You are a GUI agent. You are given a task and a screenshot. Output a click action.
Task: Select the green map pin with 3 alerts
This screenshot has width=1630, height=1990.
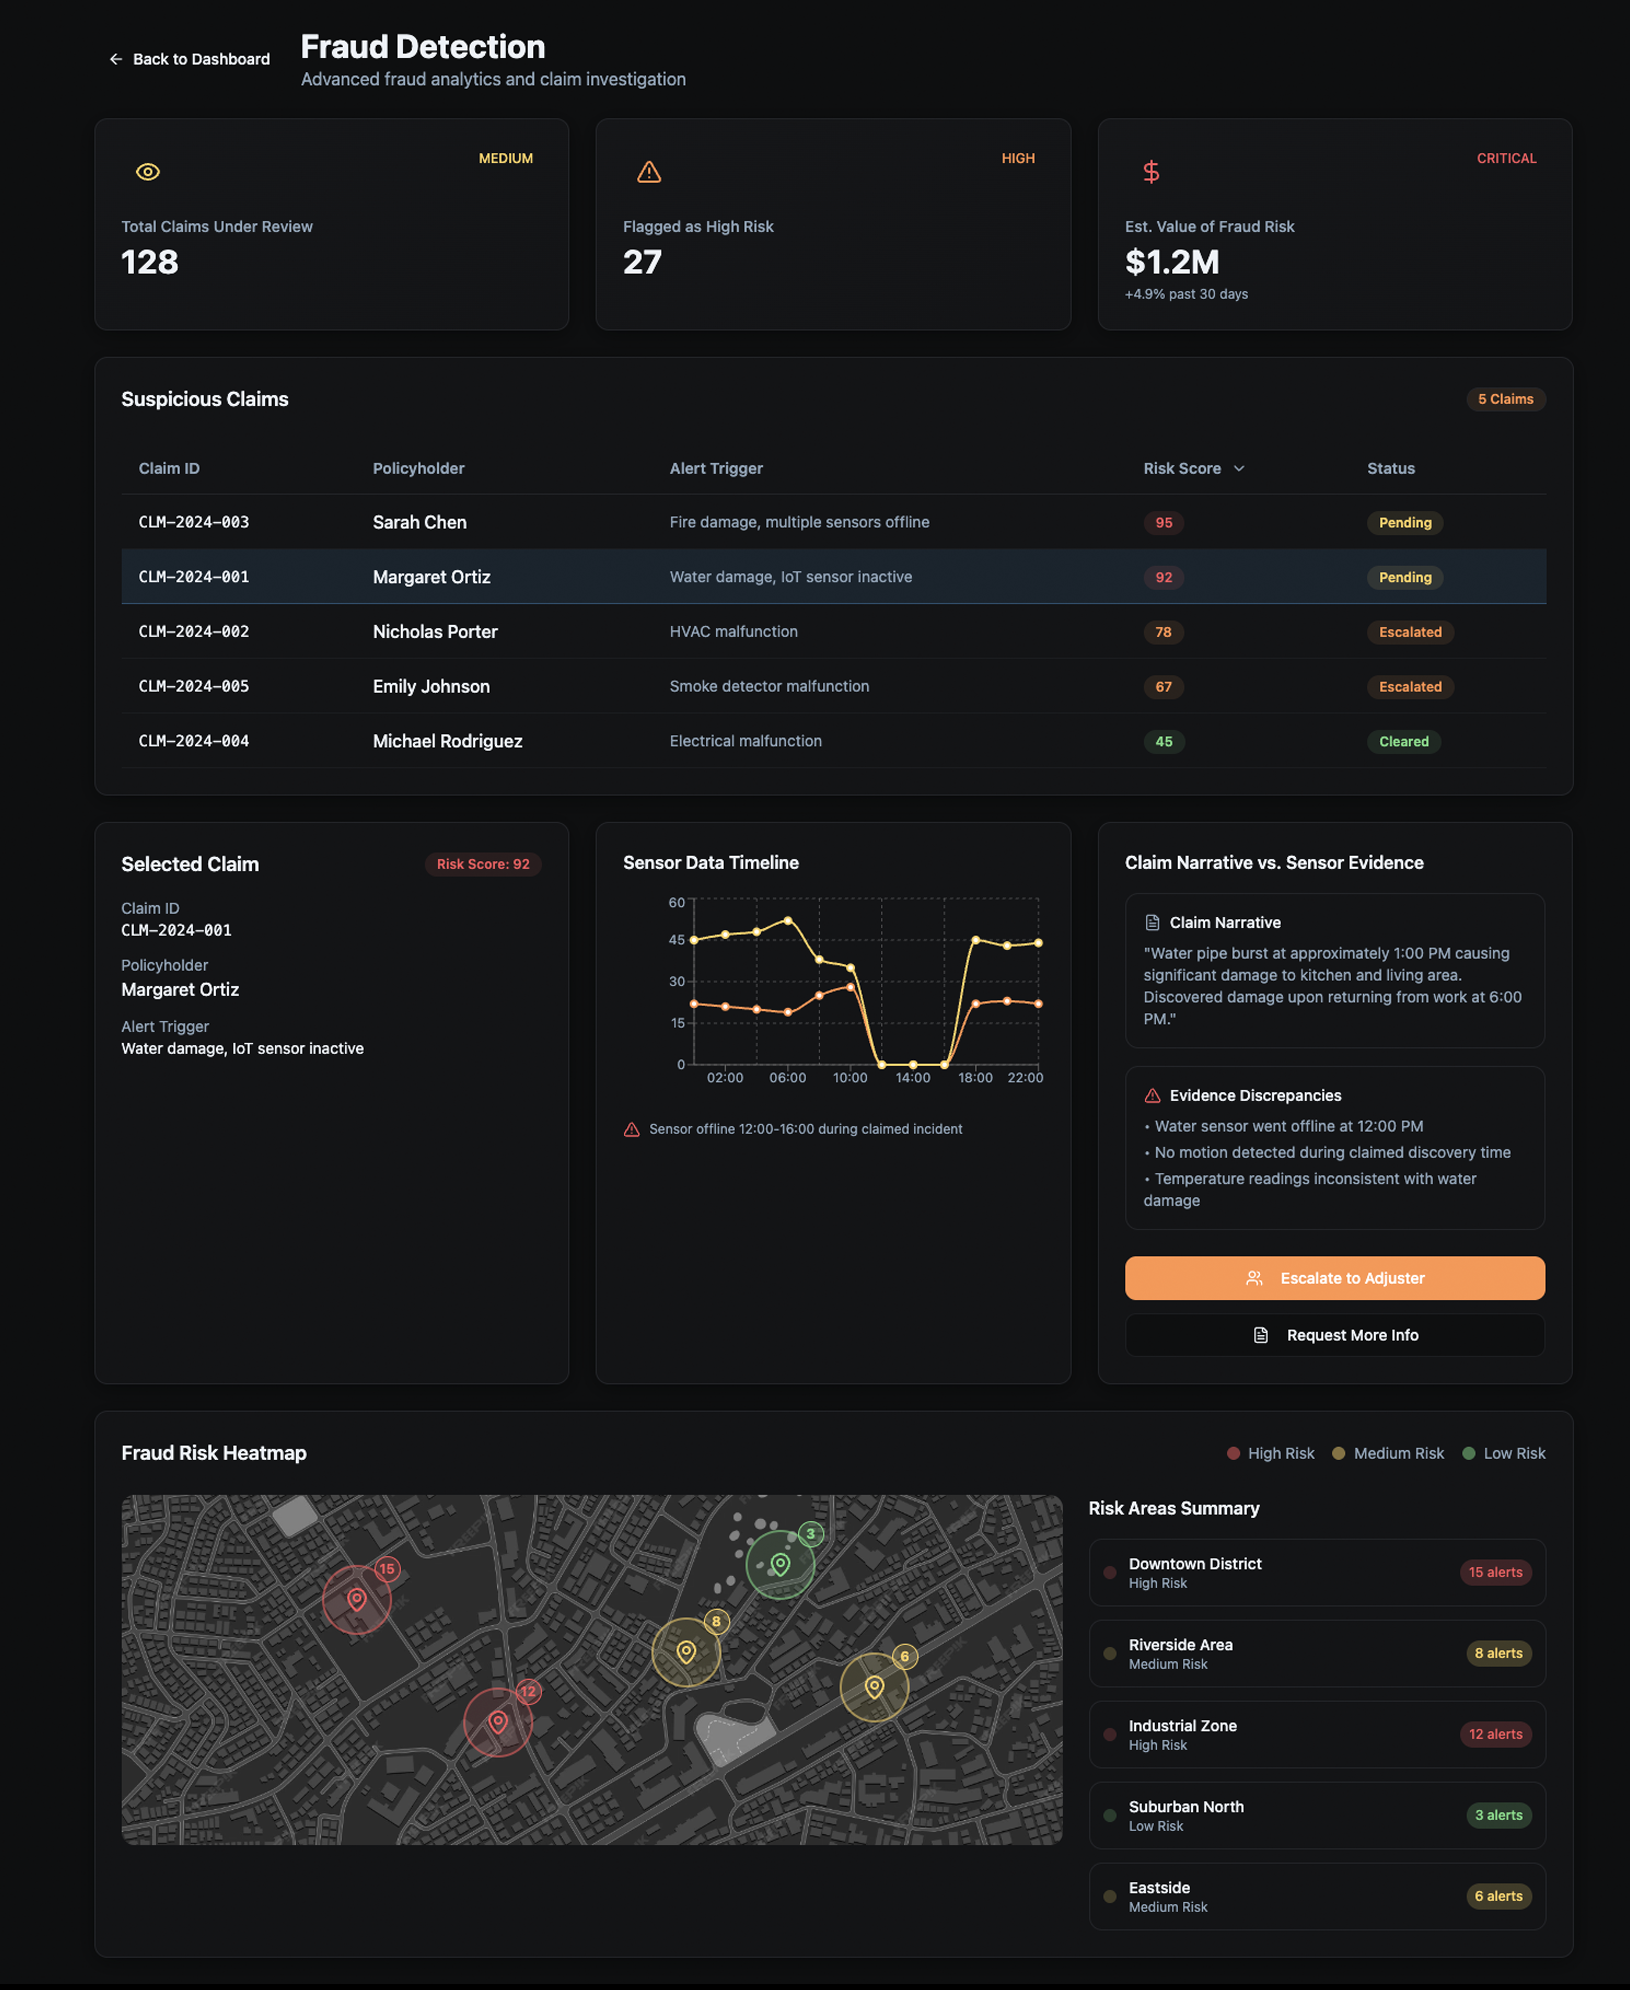(x=781, y=1564)
